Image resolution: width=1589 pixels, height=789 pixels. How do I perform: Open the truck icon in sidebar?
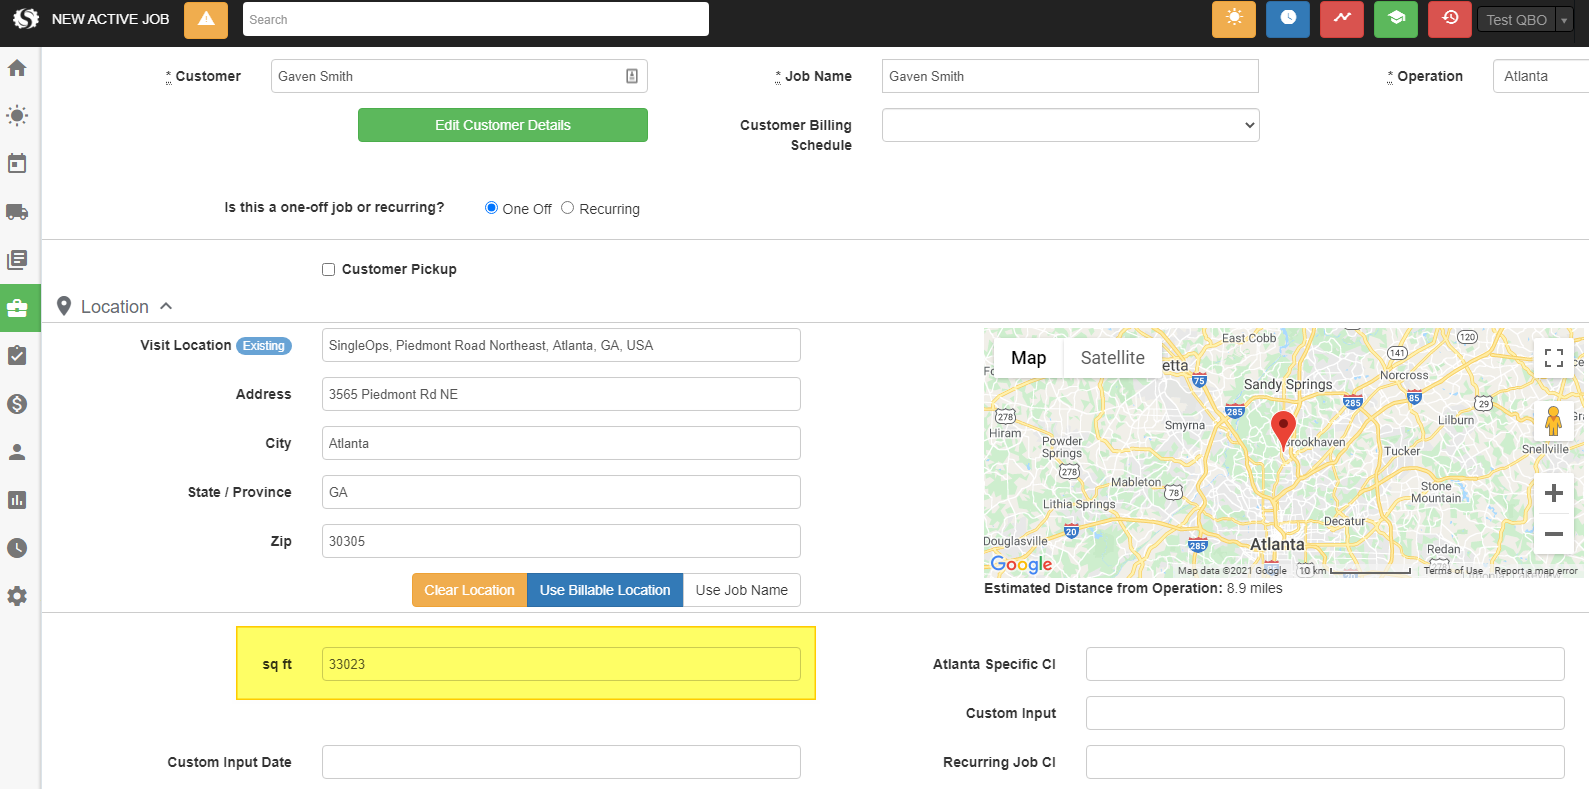(17, 212)
